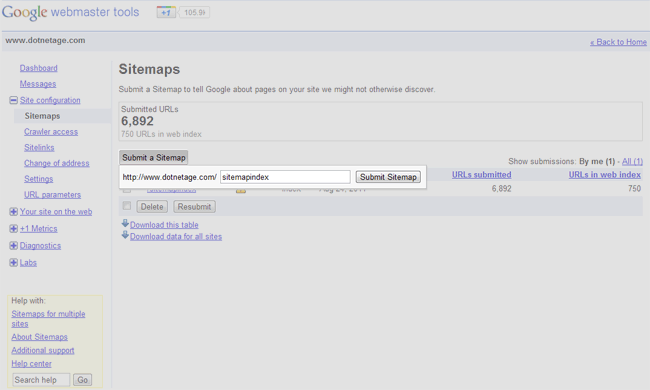The width and height of the screenshot is (650, 390).
Task: Click the Google webmaster tools logo
Action: [x=70, y=12]
